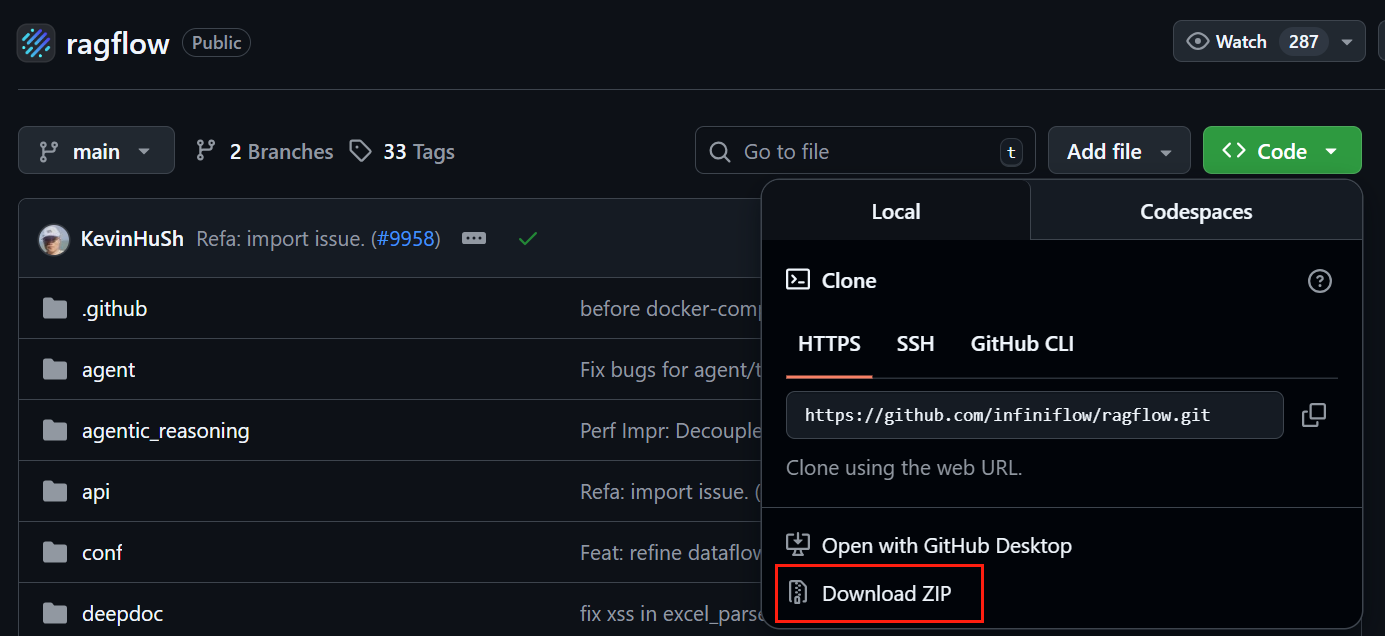1385x636 pixels.
Task: Click the 287 watchers count
Action: tap(1303, 42)
